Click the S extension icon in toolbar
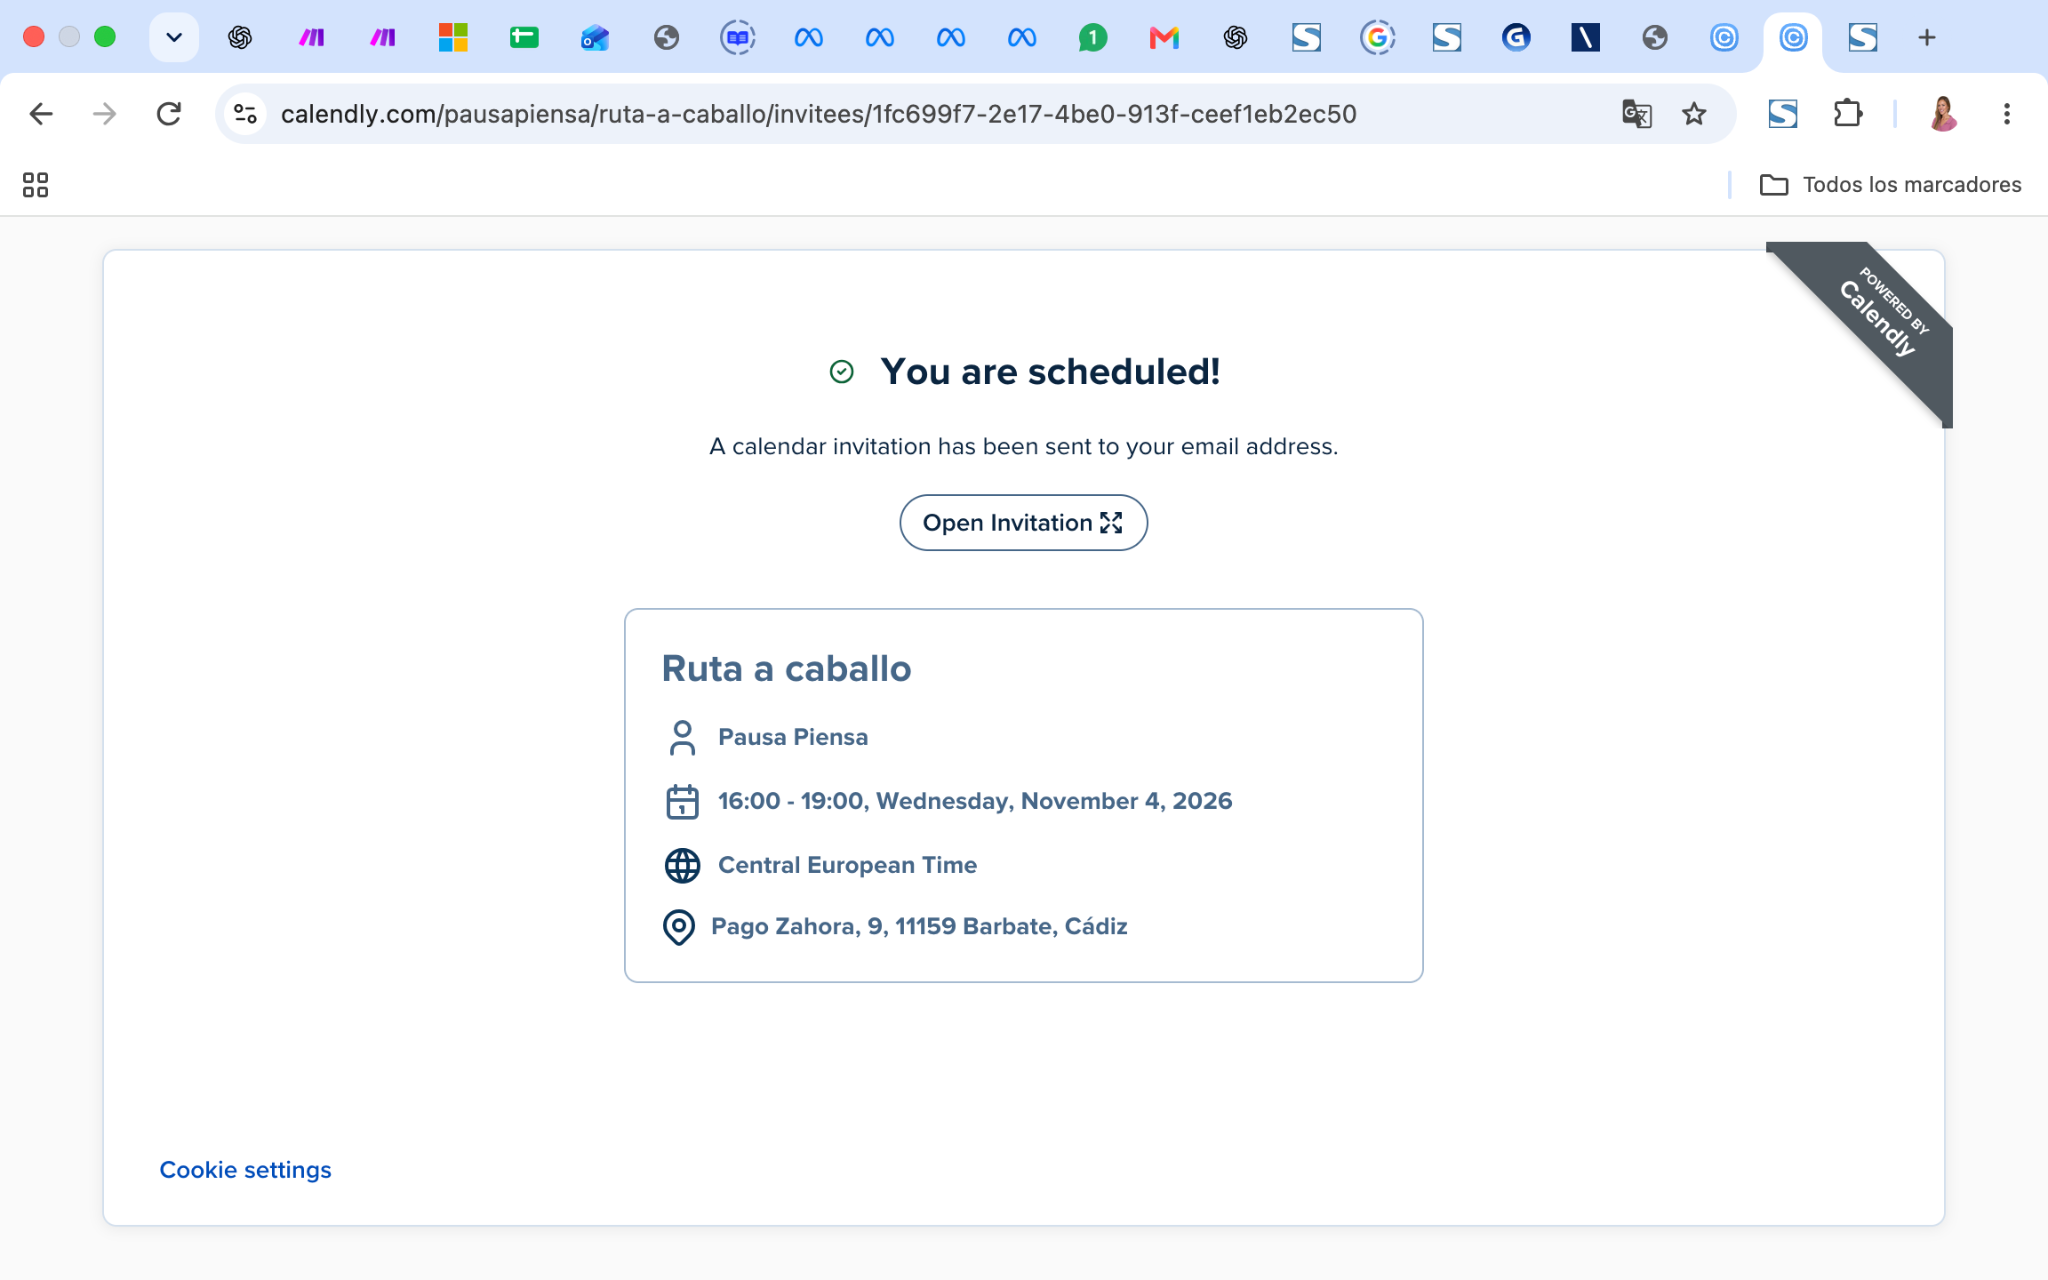This screenshot has width=2048, height=1280. coord(1783,114)
